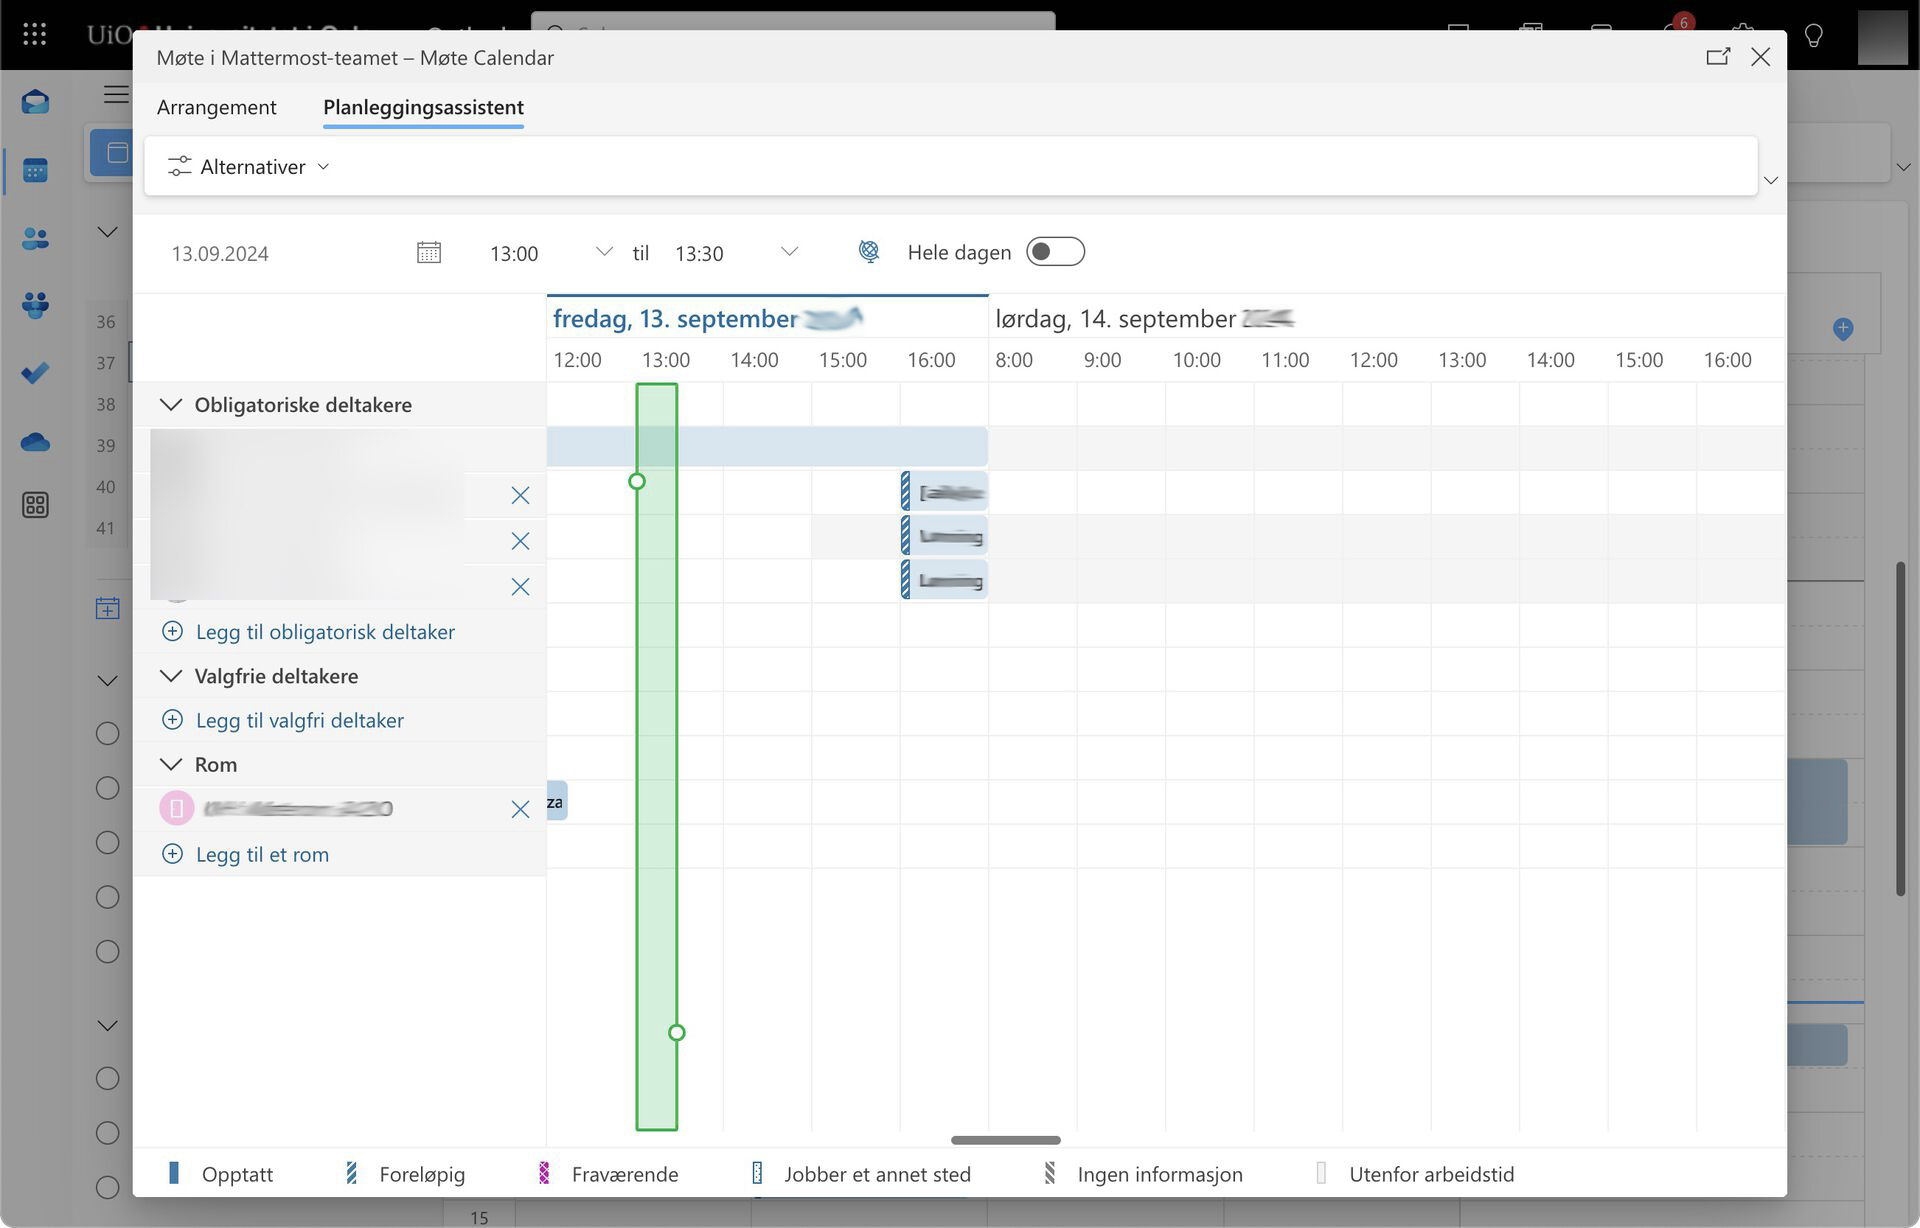The width and height of the screenshot is (1920, 1228).
Task: Open More apps icon in sidebar
Action: (x=35, y=505)
